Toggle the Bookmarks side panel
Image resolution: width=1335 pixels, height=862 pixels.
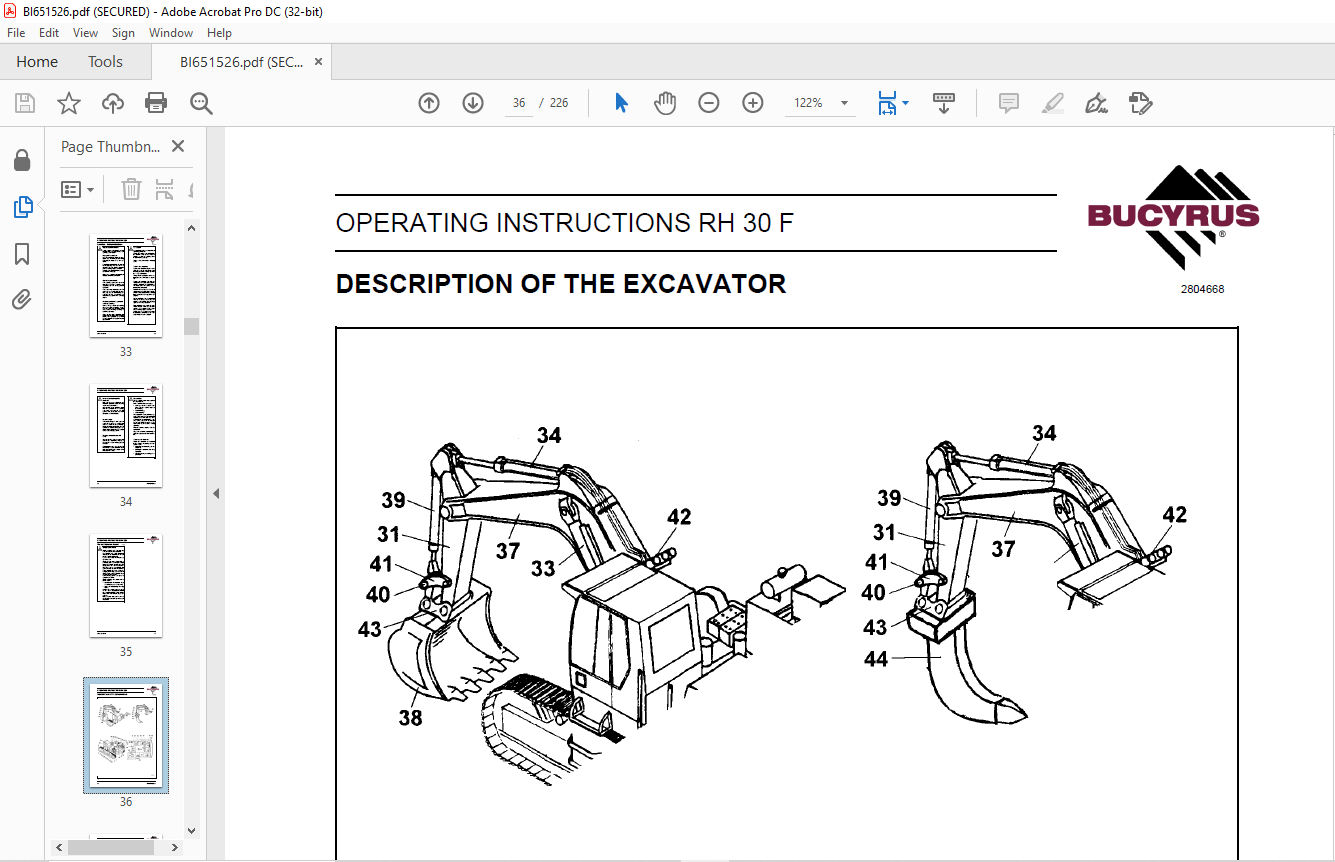point(22,254)
